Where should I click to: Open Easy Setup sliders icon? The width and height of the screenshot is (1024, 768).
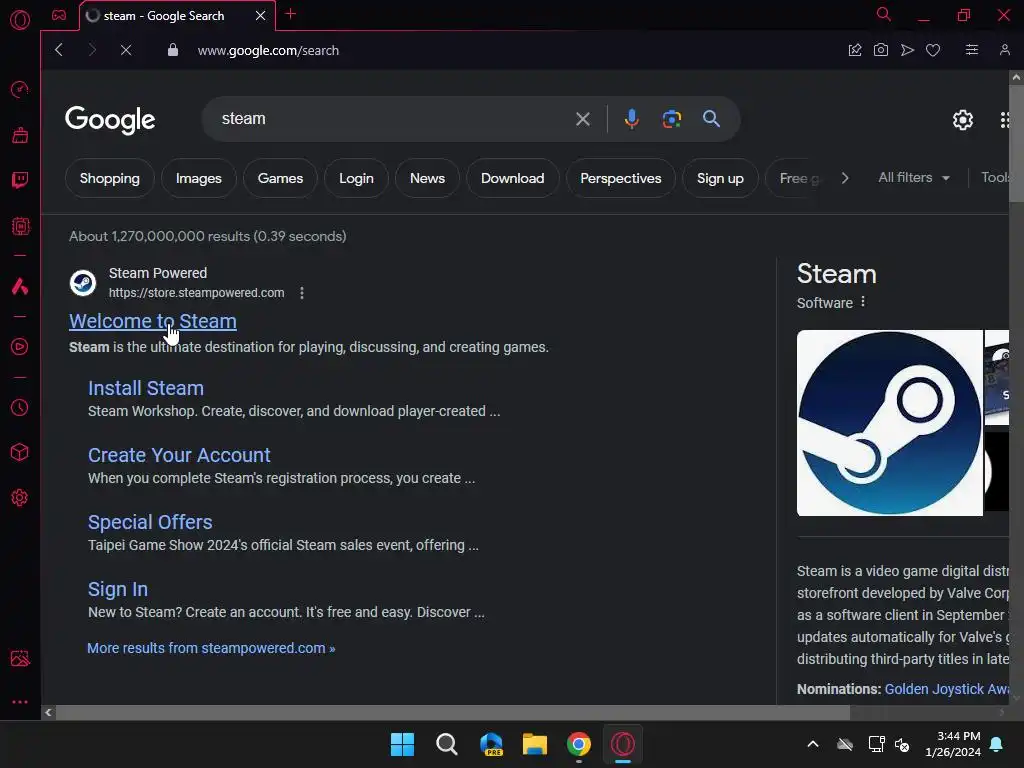(972, 50)
